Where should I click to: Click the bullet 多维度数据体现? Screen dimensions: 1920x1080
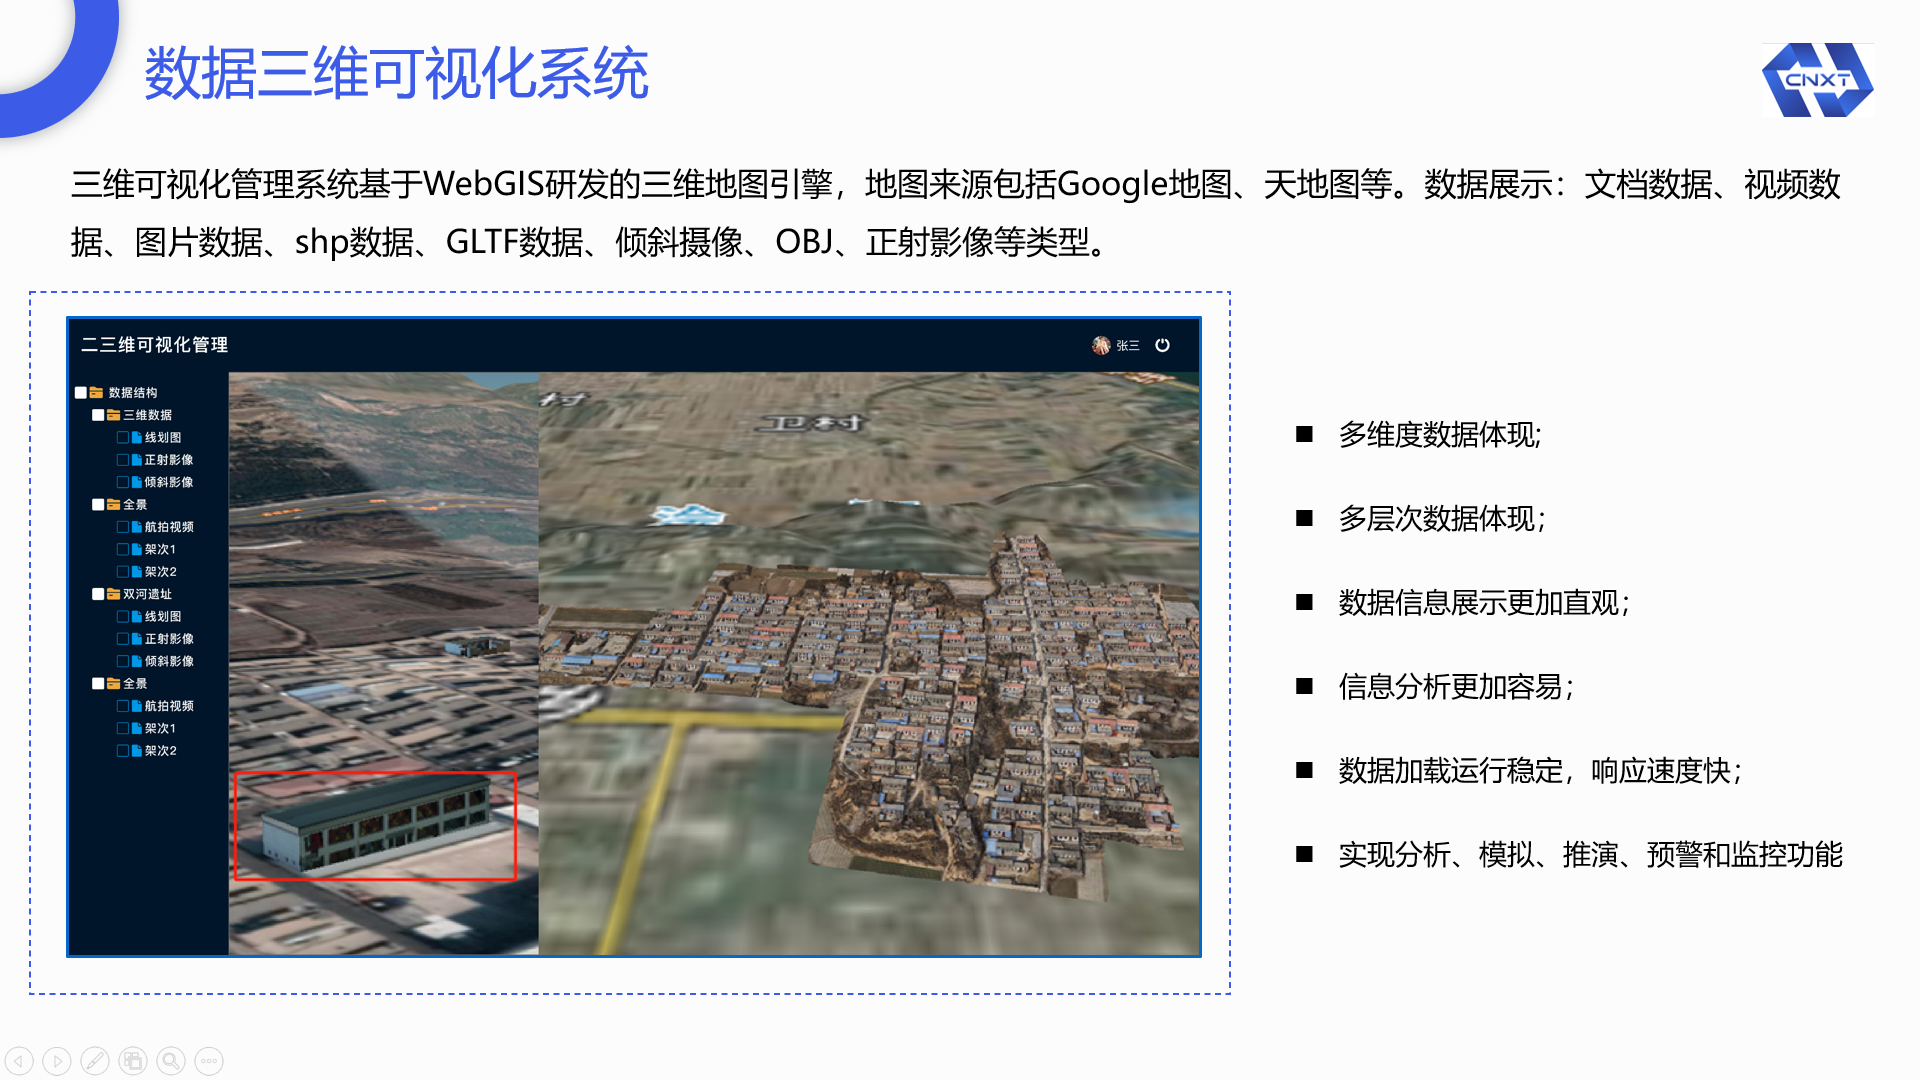click(x=1440, y=435)
